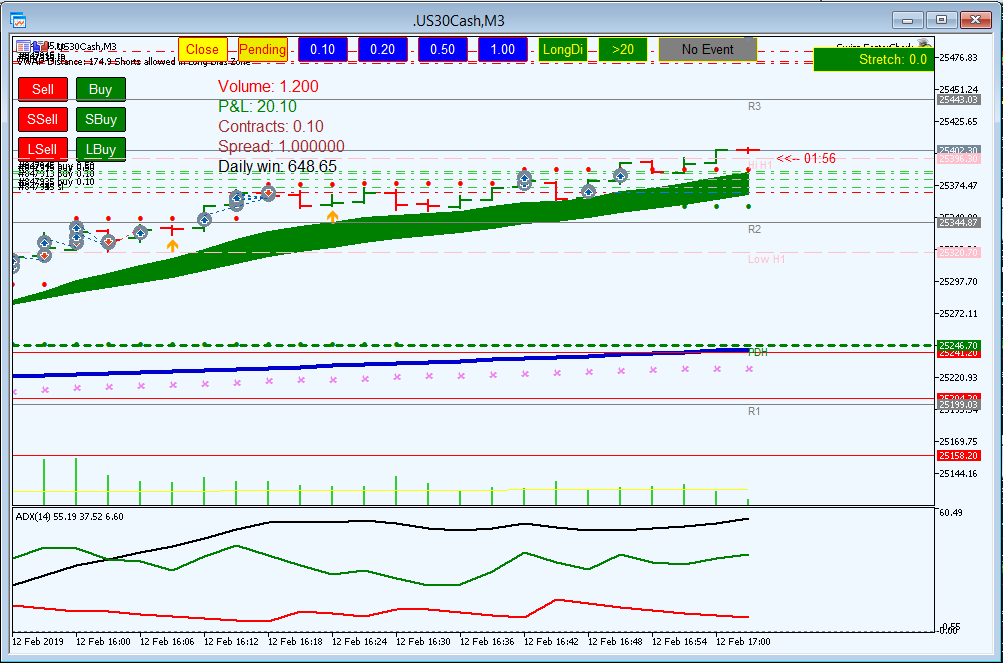Click the green SBuy button
The image size is (1003, 663).
click(x=100, y=120)
